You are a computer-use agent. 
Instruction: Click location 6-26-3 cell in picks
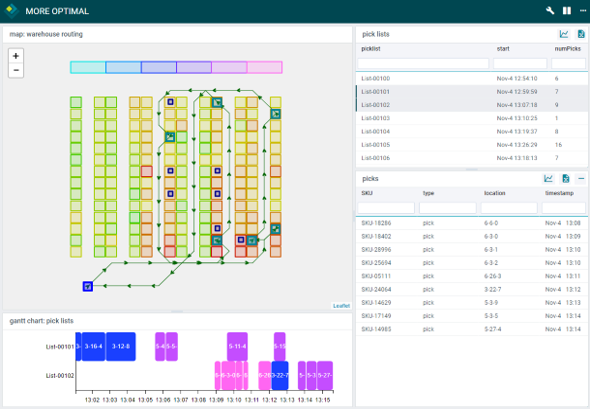(493, 276)
